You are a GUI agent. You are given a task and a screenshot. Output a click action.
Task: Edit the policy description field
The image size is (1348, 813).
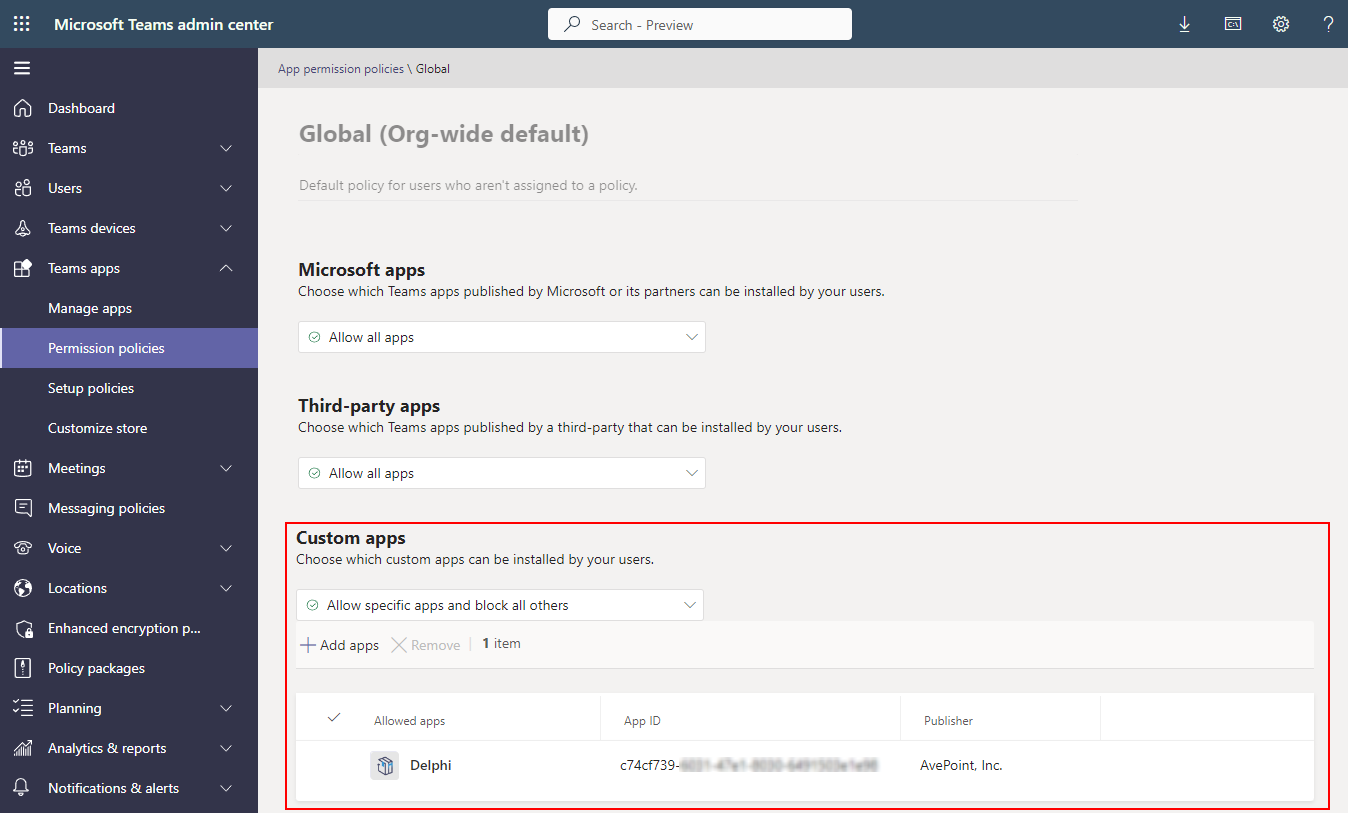pyautogui.click(x=687, y=185)
